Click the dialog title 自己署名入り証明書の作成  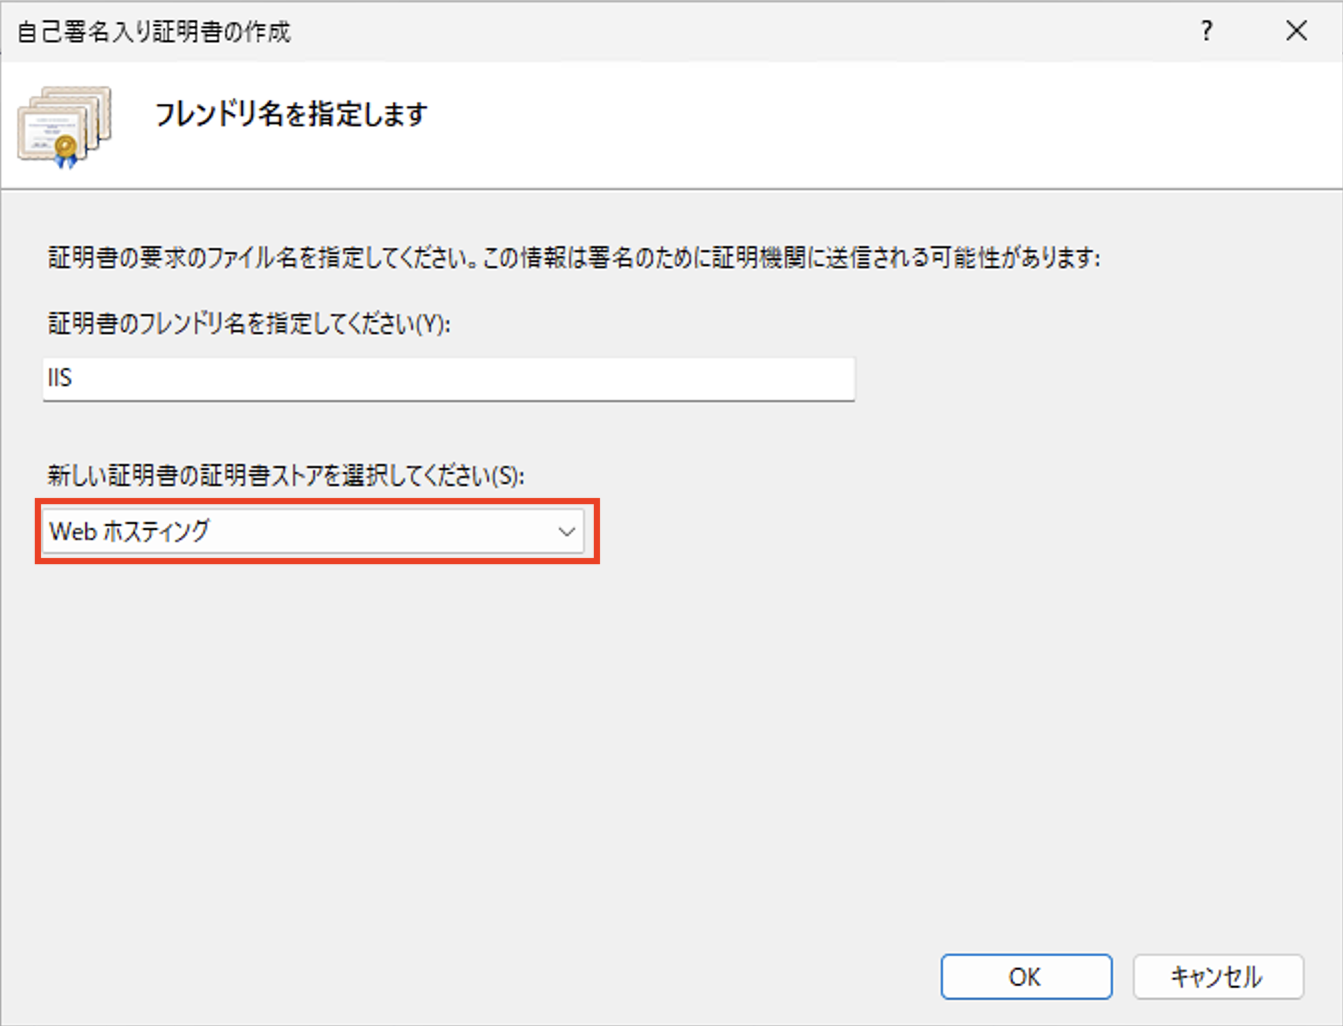coord(154,32)
